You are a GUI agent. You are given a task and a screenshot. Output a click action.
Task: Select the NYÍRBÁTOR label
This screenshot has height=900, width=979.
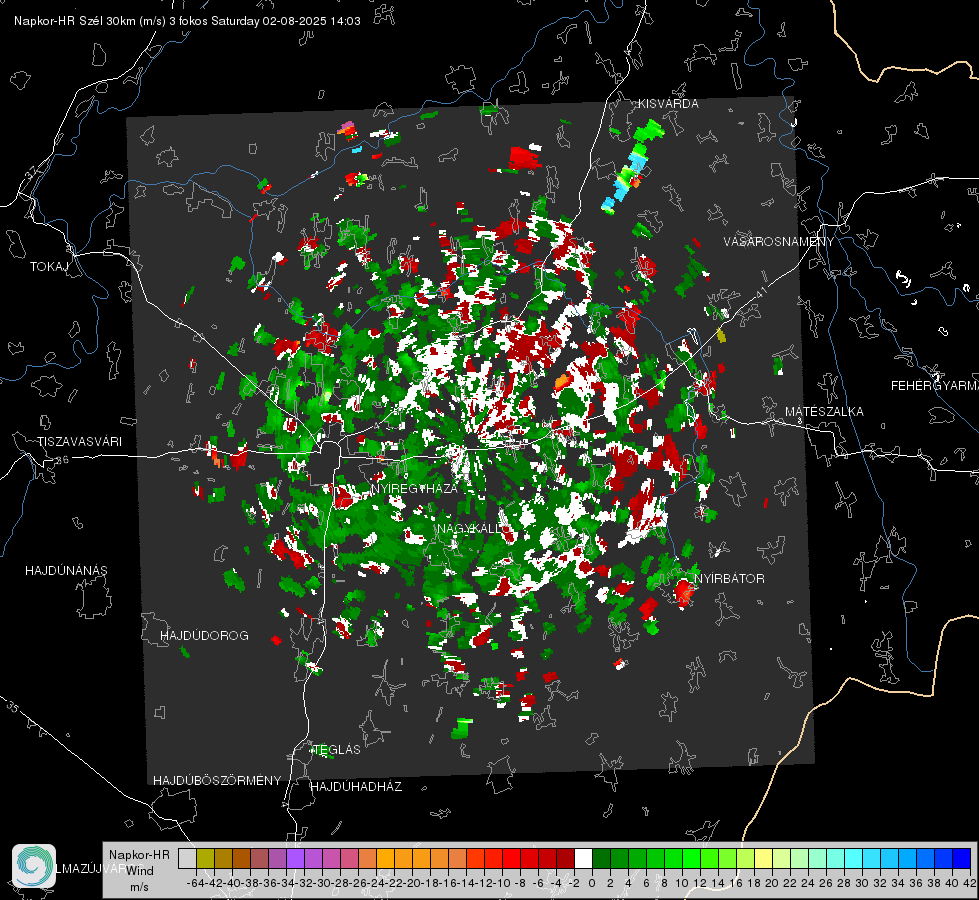tap(729, 579)
